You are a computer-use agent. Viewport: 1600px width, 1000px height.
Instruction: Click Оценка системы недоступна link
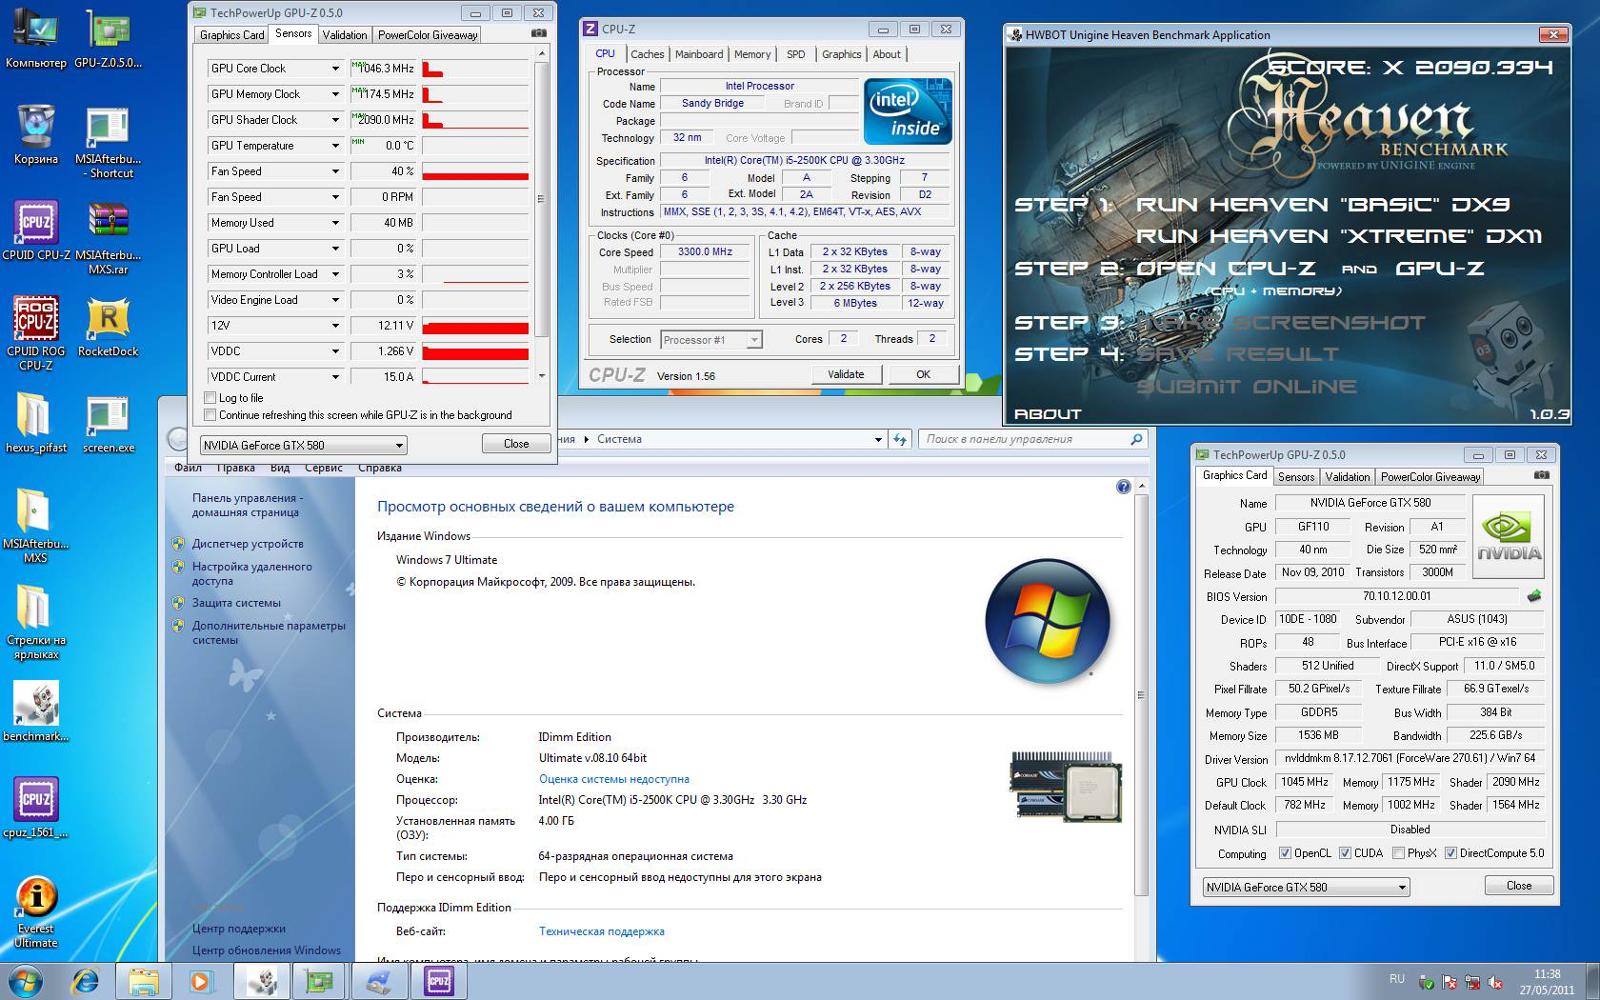(614, 779)
